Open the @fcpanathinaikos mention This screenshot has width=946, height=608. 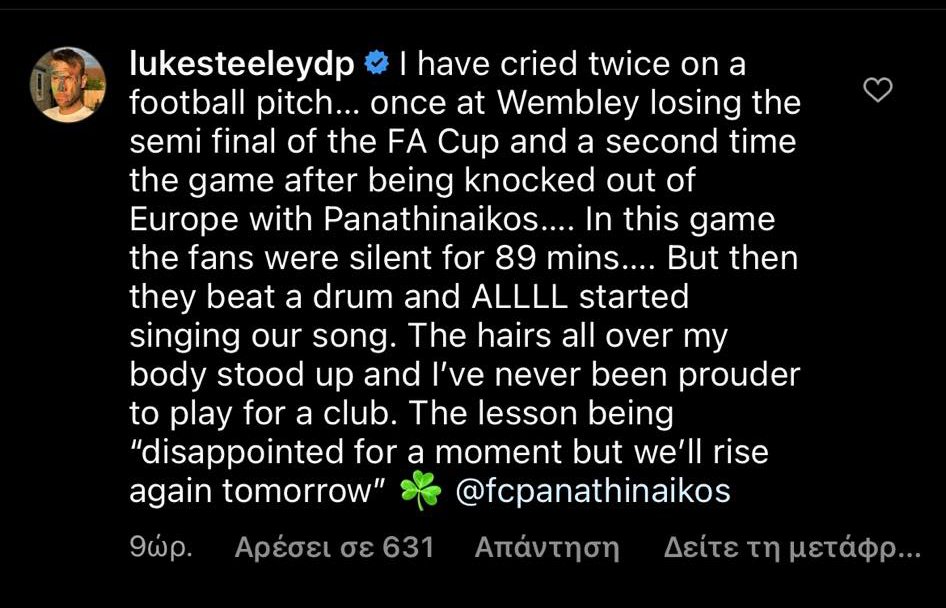tap(592, 492)
